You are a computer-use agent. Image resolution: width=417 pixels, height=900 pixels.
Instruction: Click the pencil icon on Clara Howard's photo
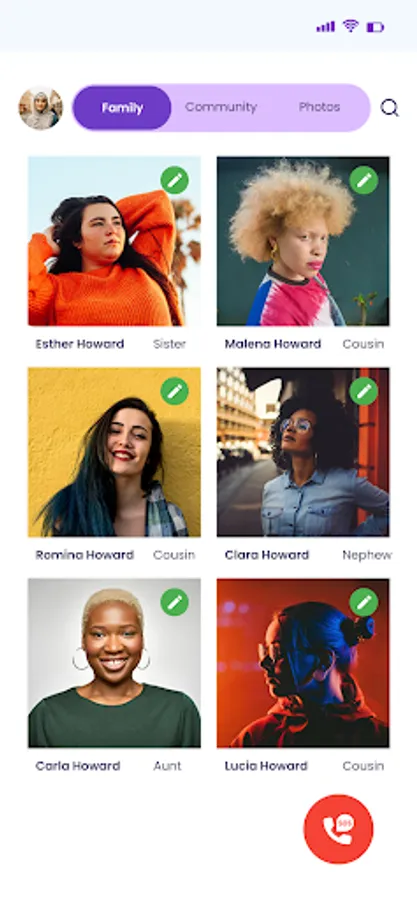pos(364,391)
